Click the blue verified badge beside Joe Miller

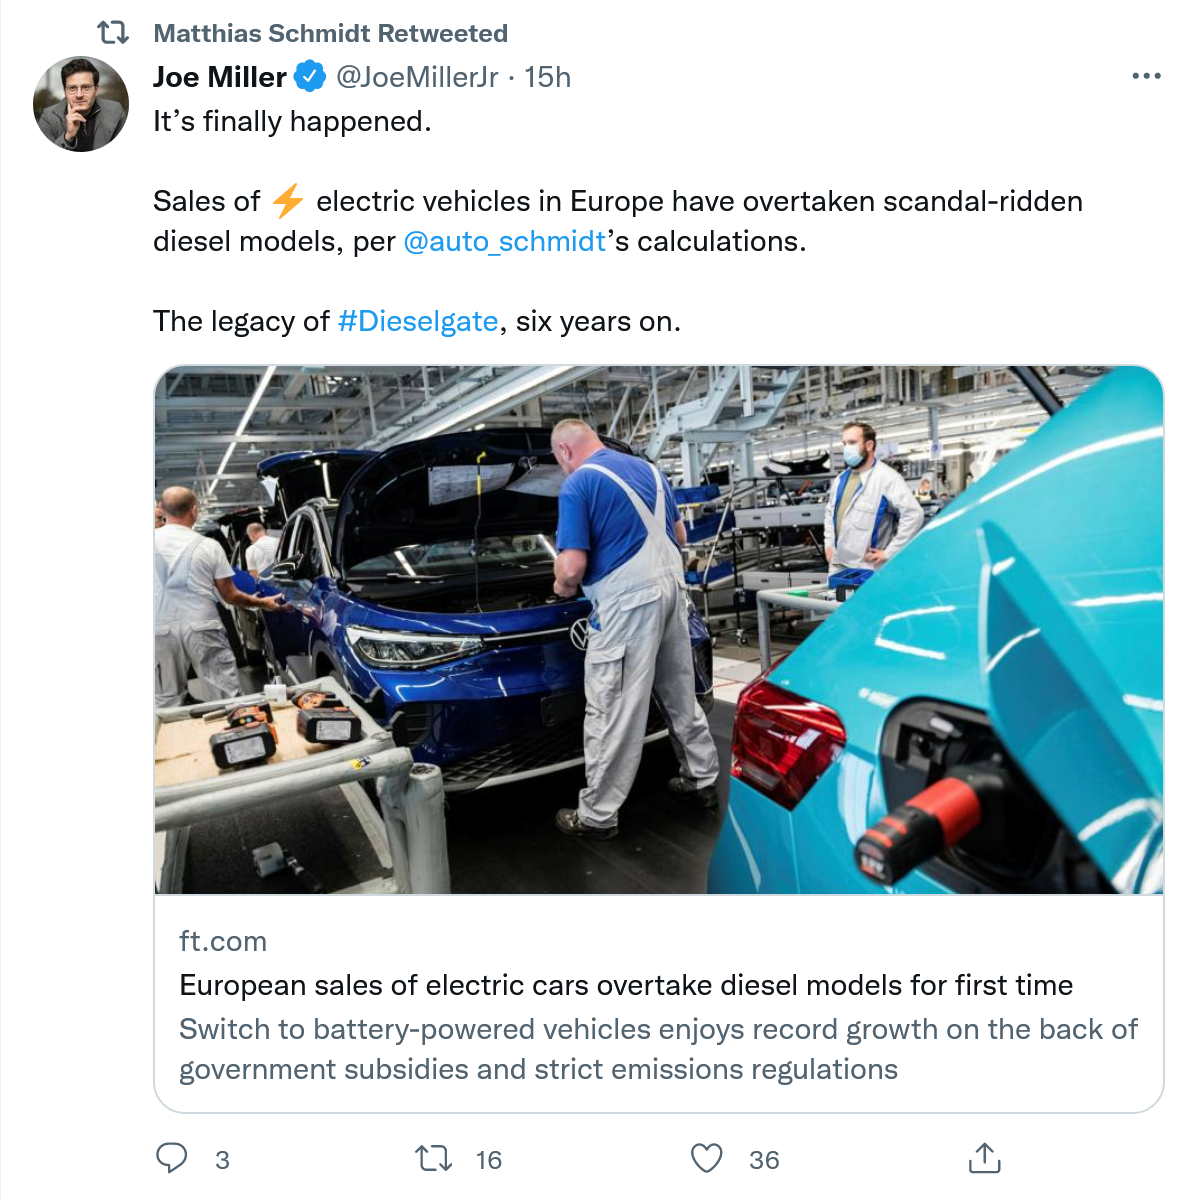click(310, 77)
